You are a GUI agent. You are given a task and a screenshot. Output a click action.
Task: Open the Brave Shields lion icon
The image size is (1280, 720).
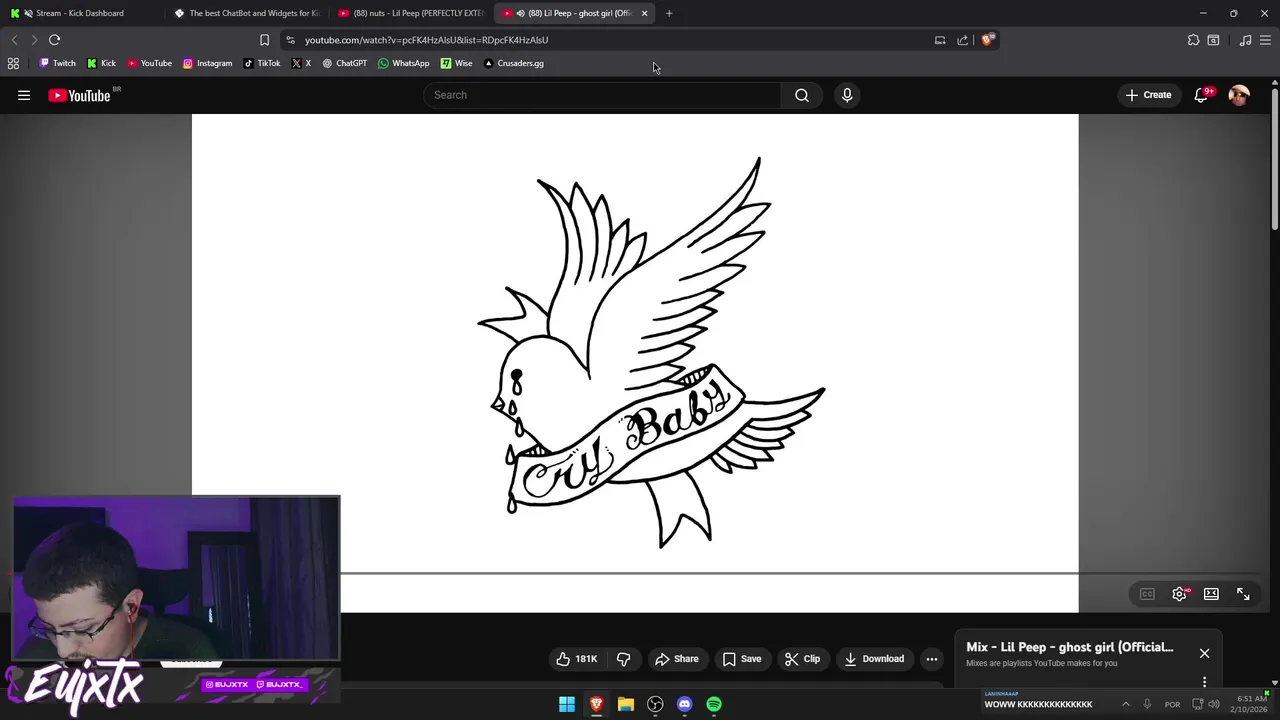(987, 40)
